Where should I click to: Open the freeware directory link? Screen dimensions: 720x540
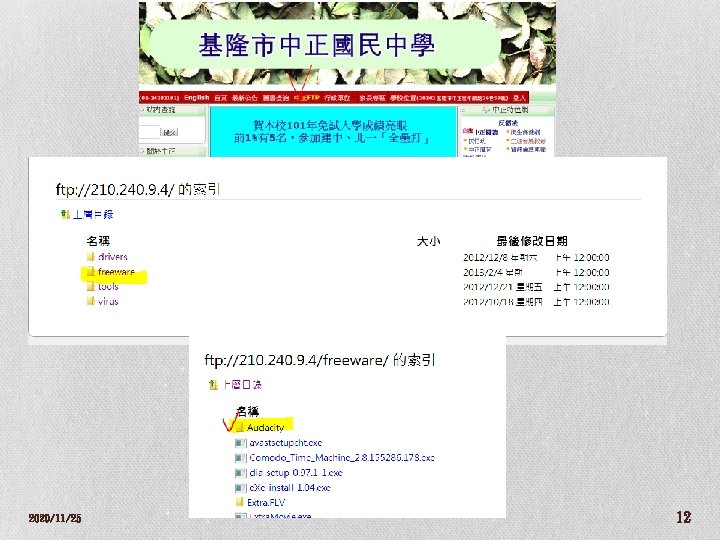click(x=116, y=272)
